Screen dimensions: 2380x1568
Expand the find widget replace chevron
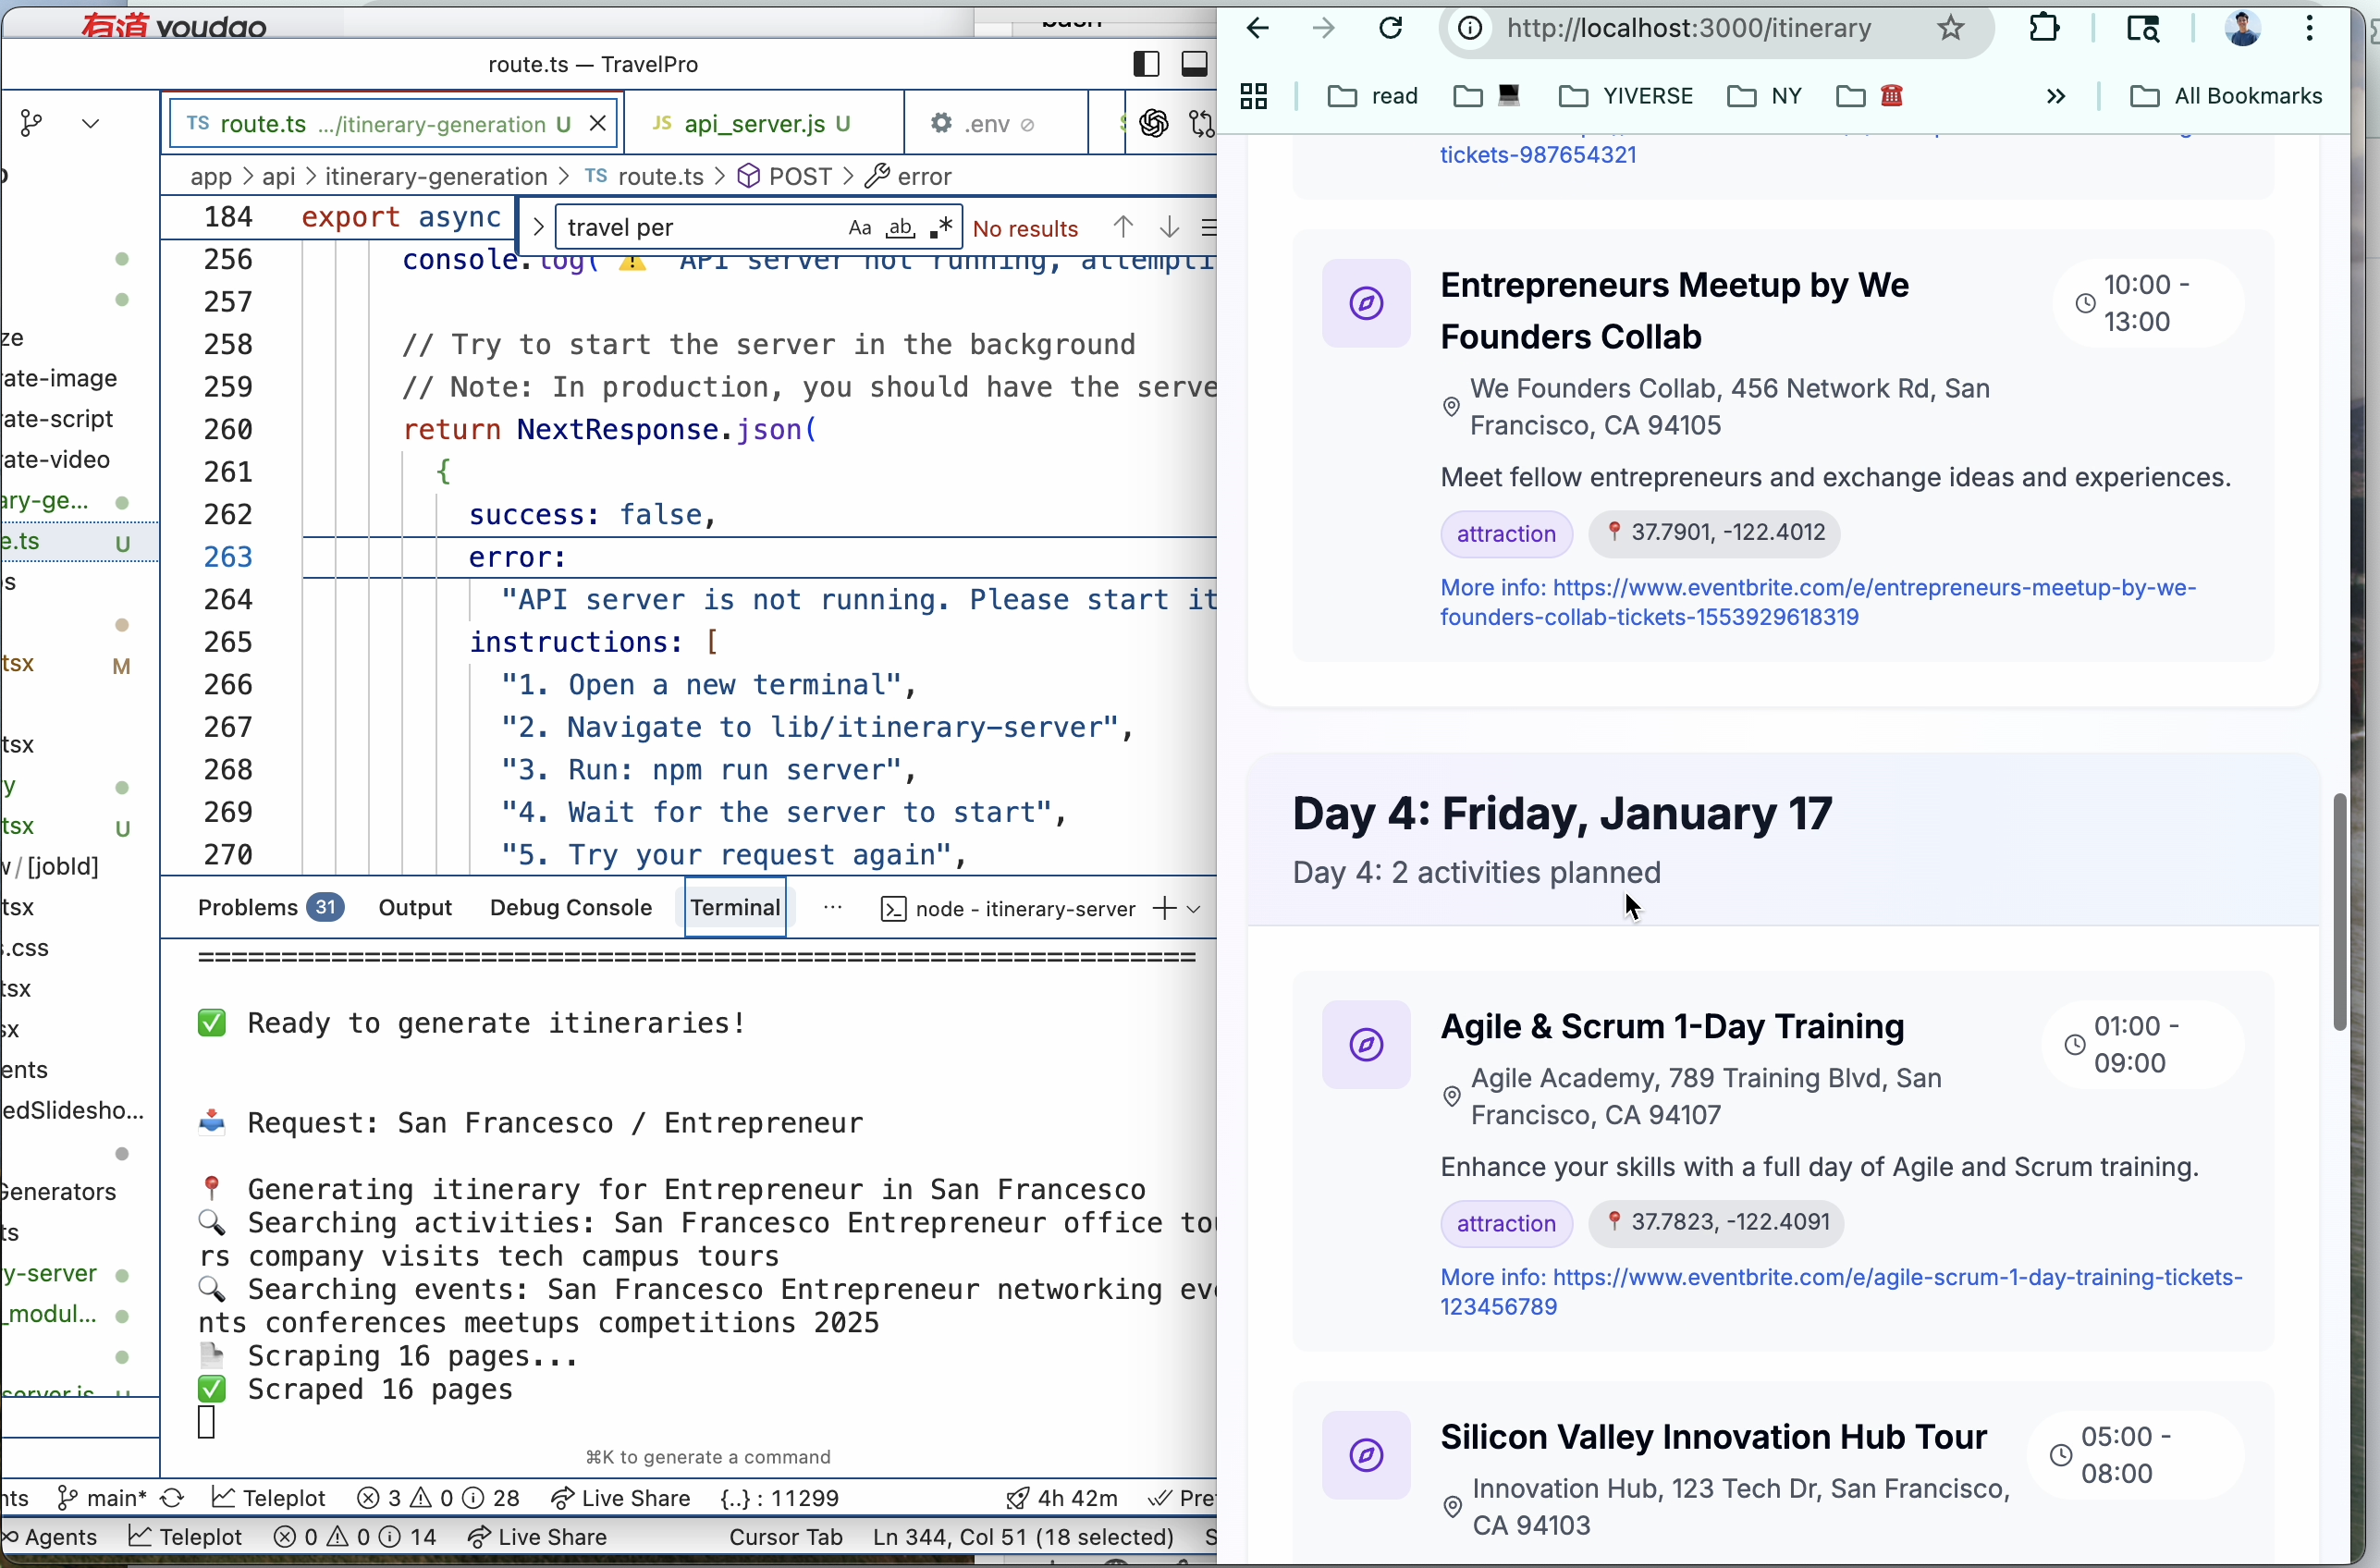click(x=537, y=228)
